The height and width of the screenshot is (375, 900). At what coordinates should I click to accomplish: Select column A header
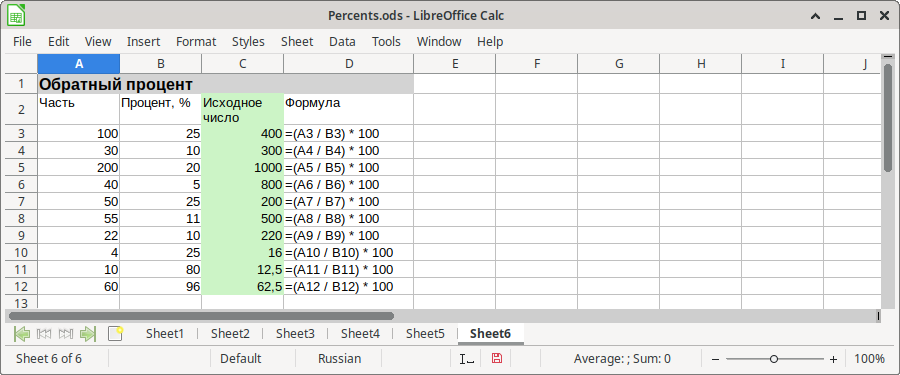[x=79, y=64]
